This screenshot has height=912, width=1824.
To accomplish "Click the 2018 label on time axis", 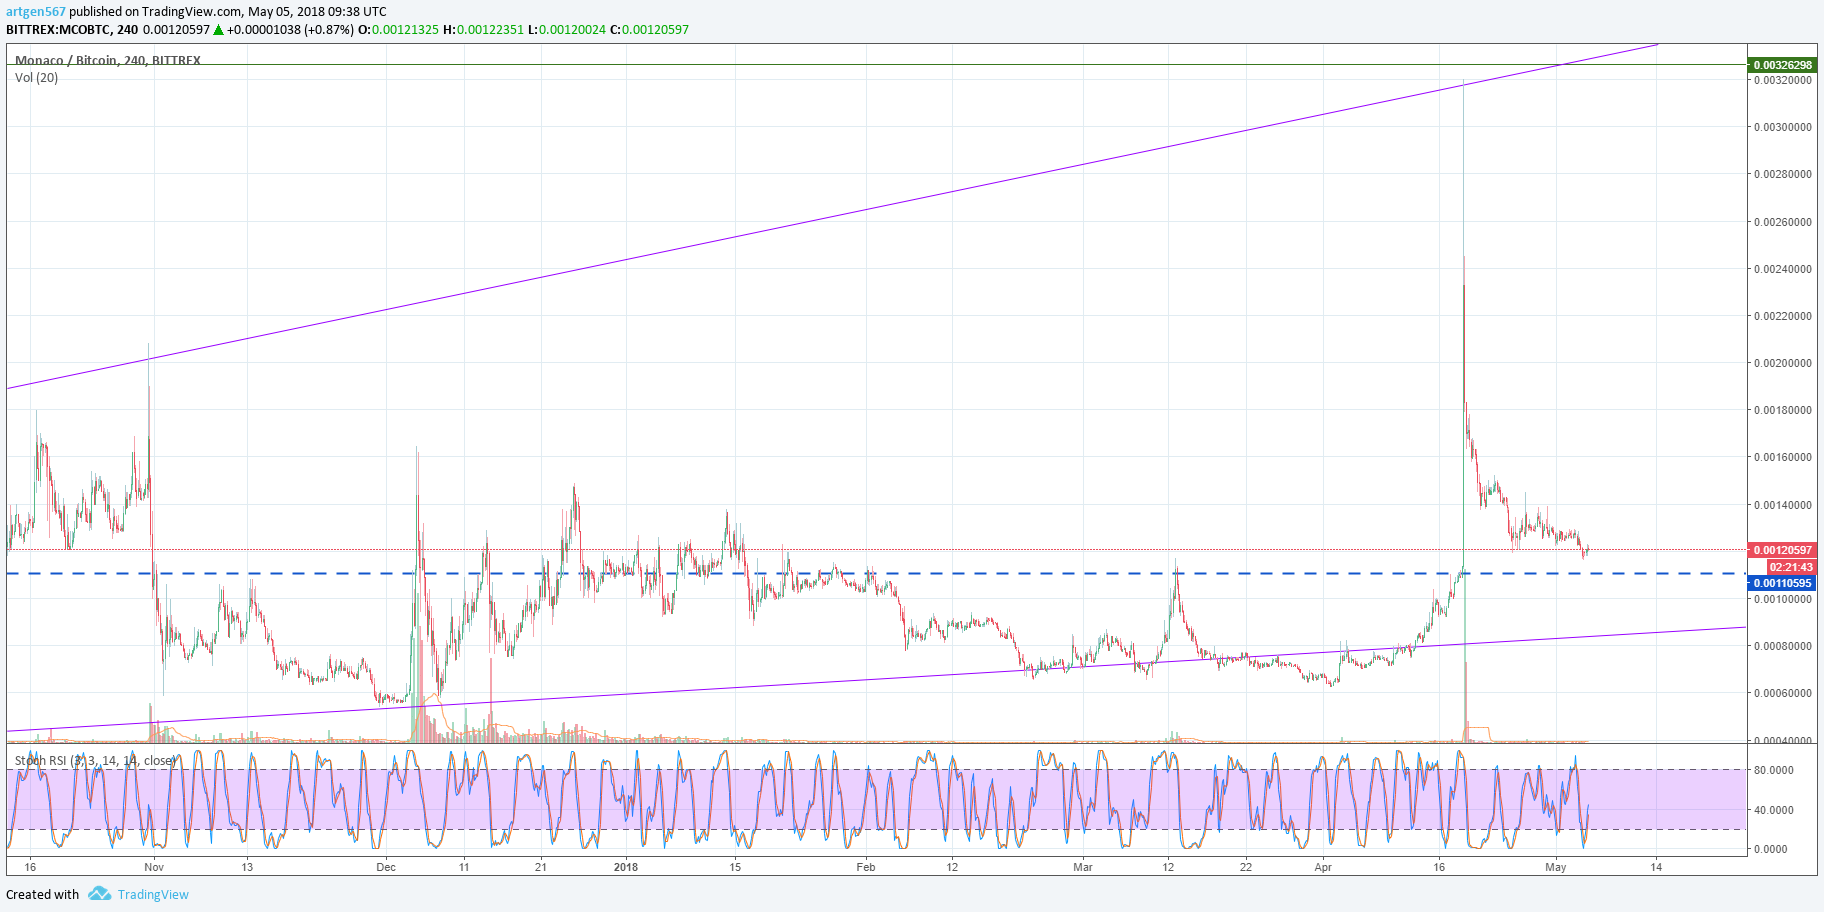I will pyautogui.click(x=626, y=867).
